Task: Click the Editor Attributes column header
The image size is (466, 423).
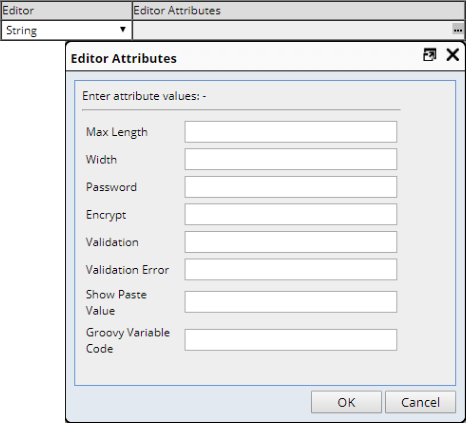Action: click(299, 10)
